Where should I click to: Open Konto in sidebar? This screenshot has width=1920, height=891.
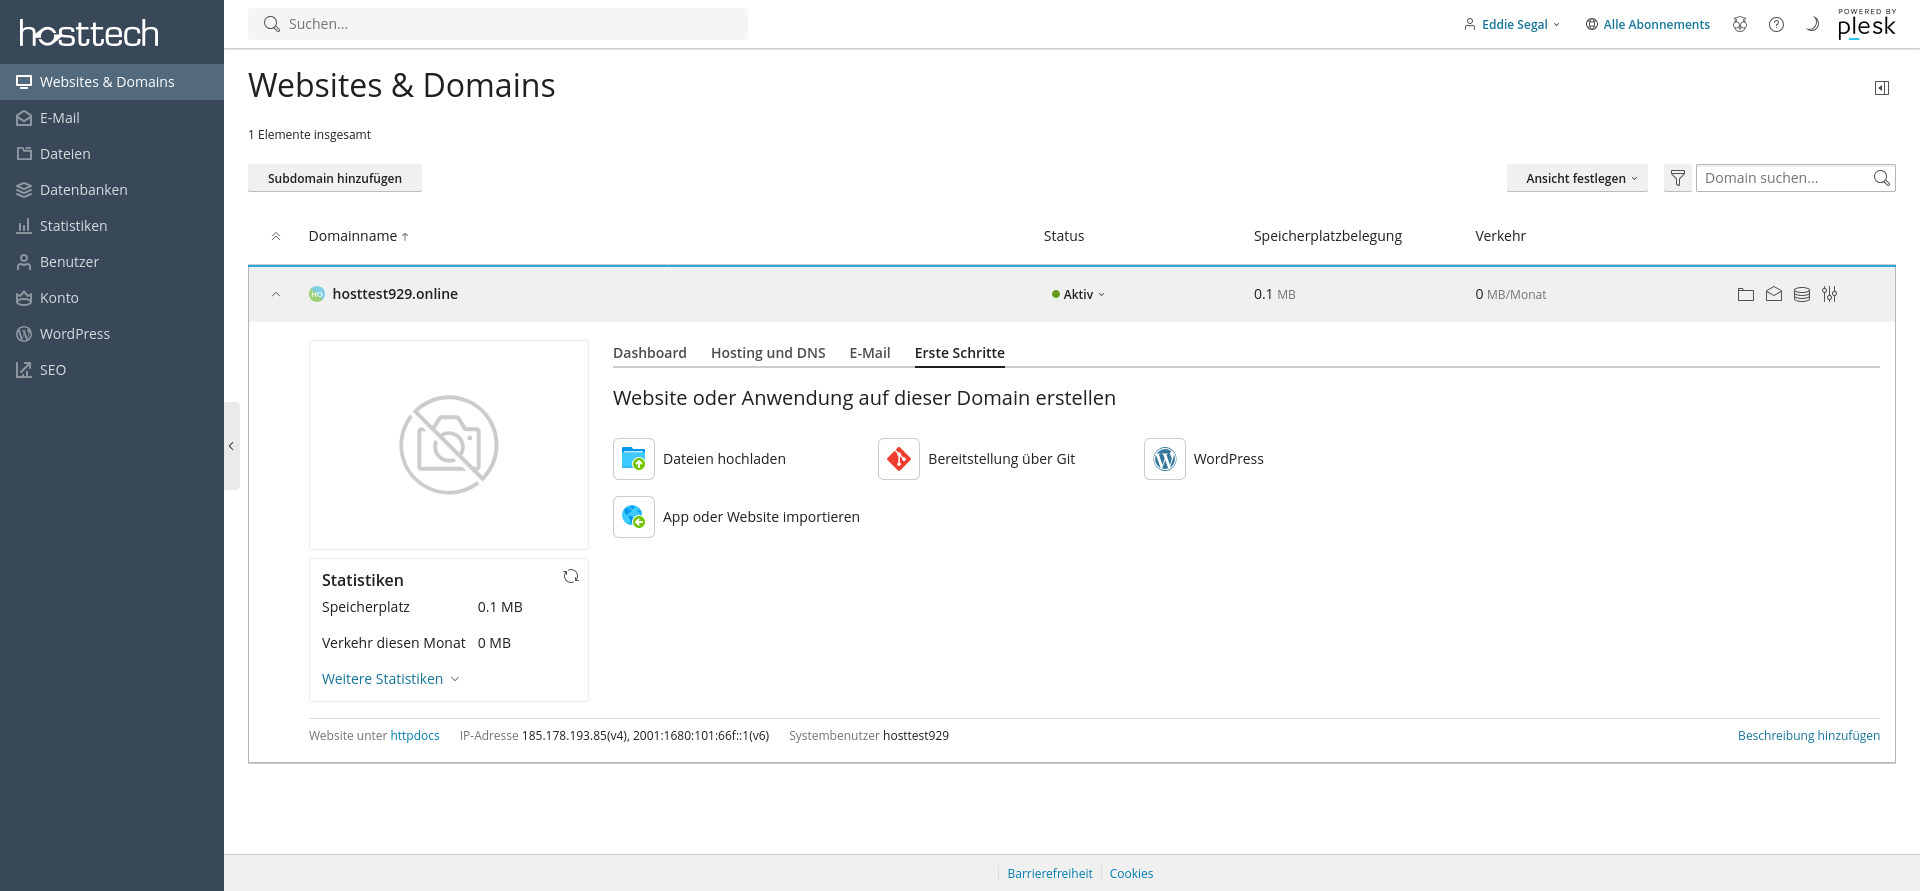[112, 298]
